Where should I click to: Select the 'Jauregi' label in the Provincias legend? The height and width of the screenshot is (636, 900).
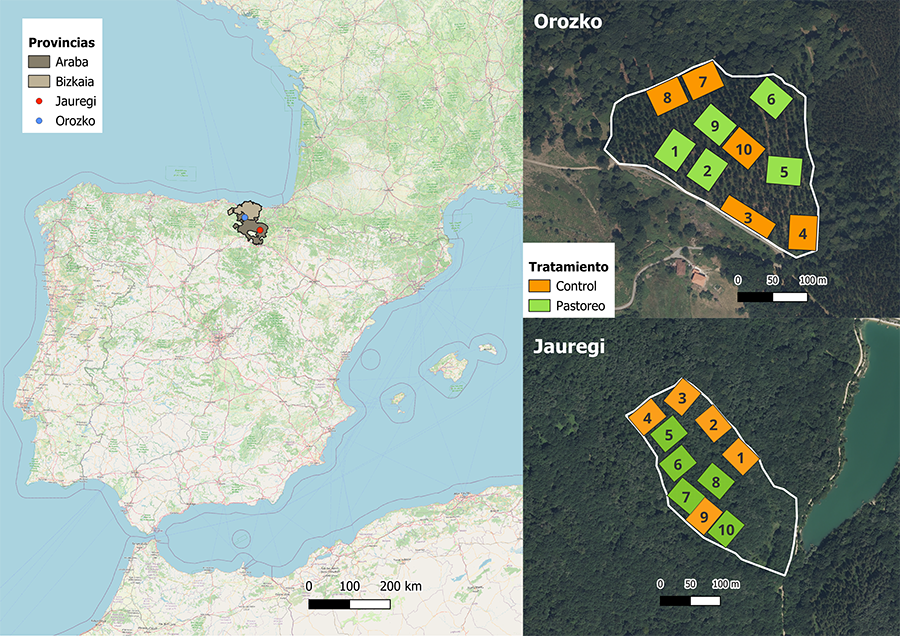pyautogui.click(x=76, y=102)
